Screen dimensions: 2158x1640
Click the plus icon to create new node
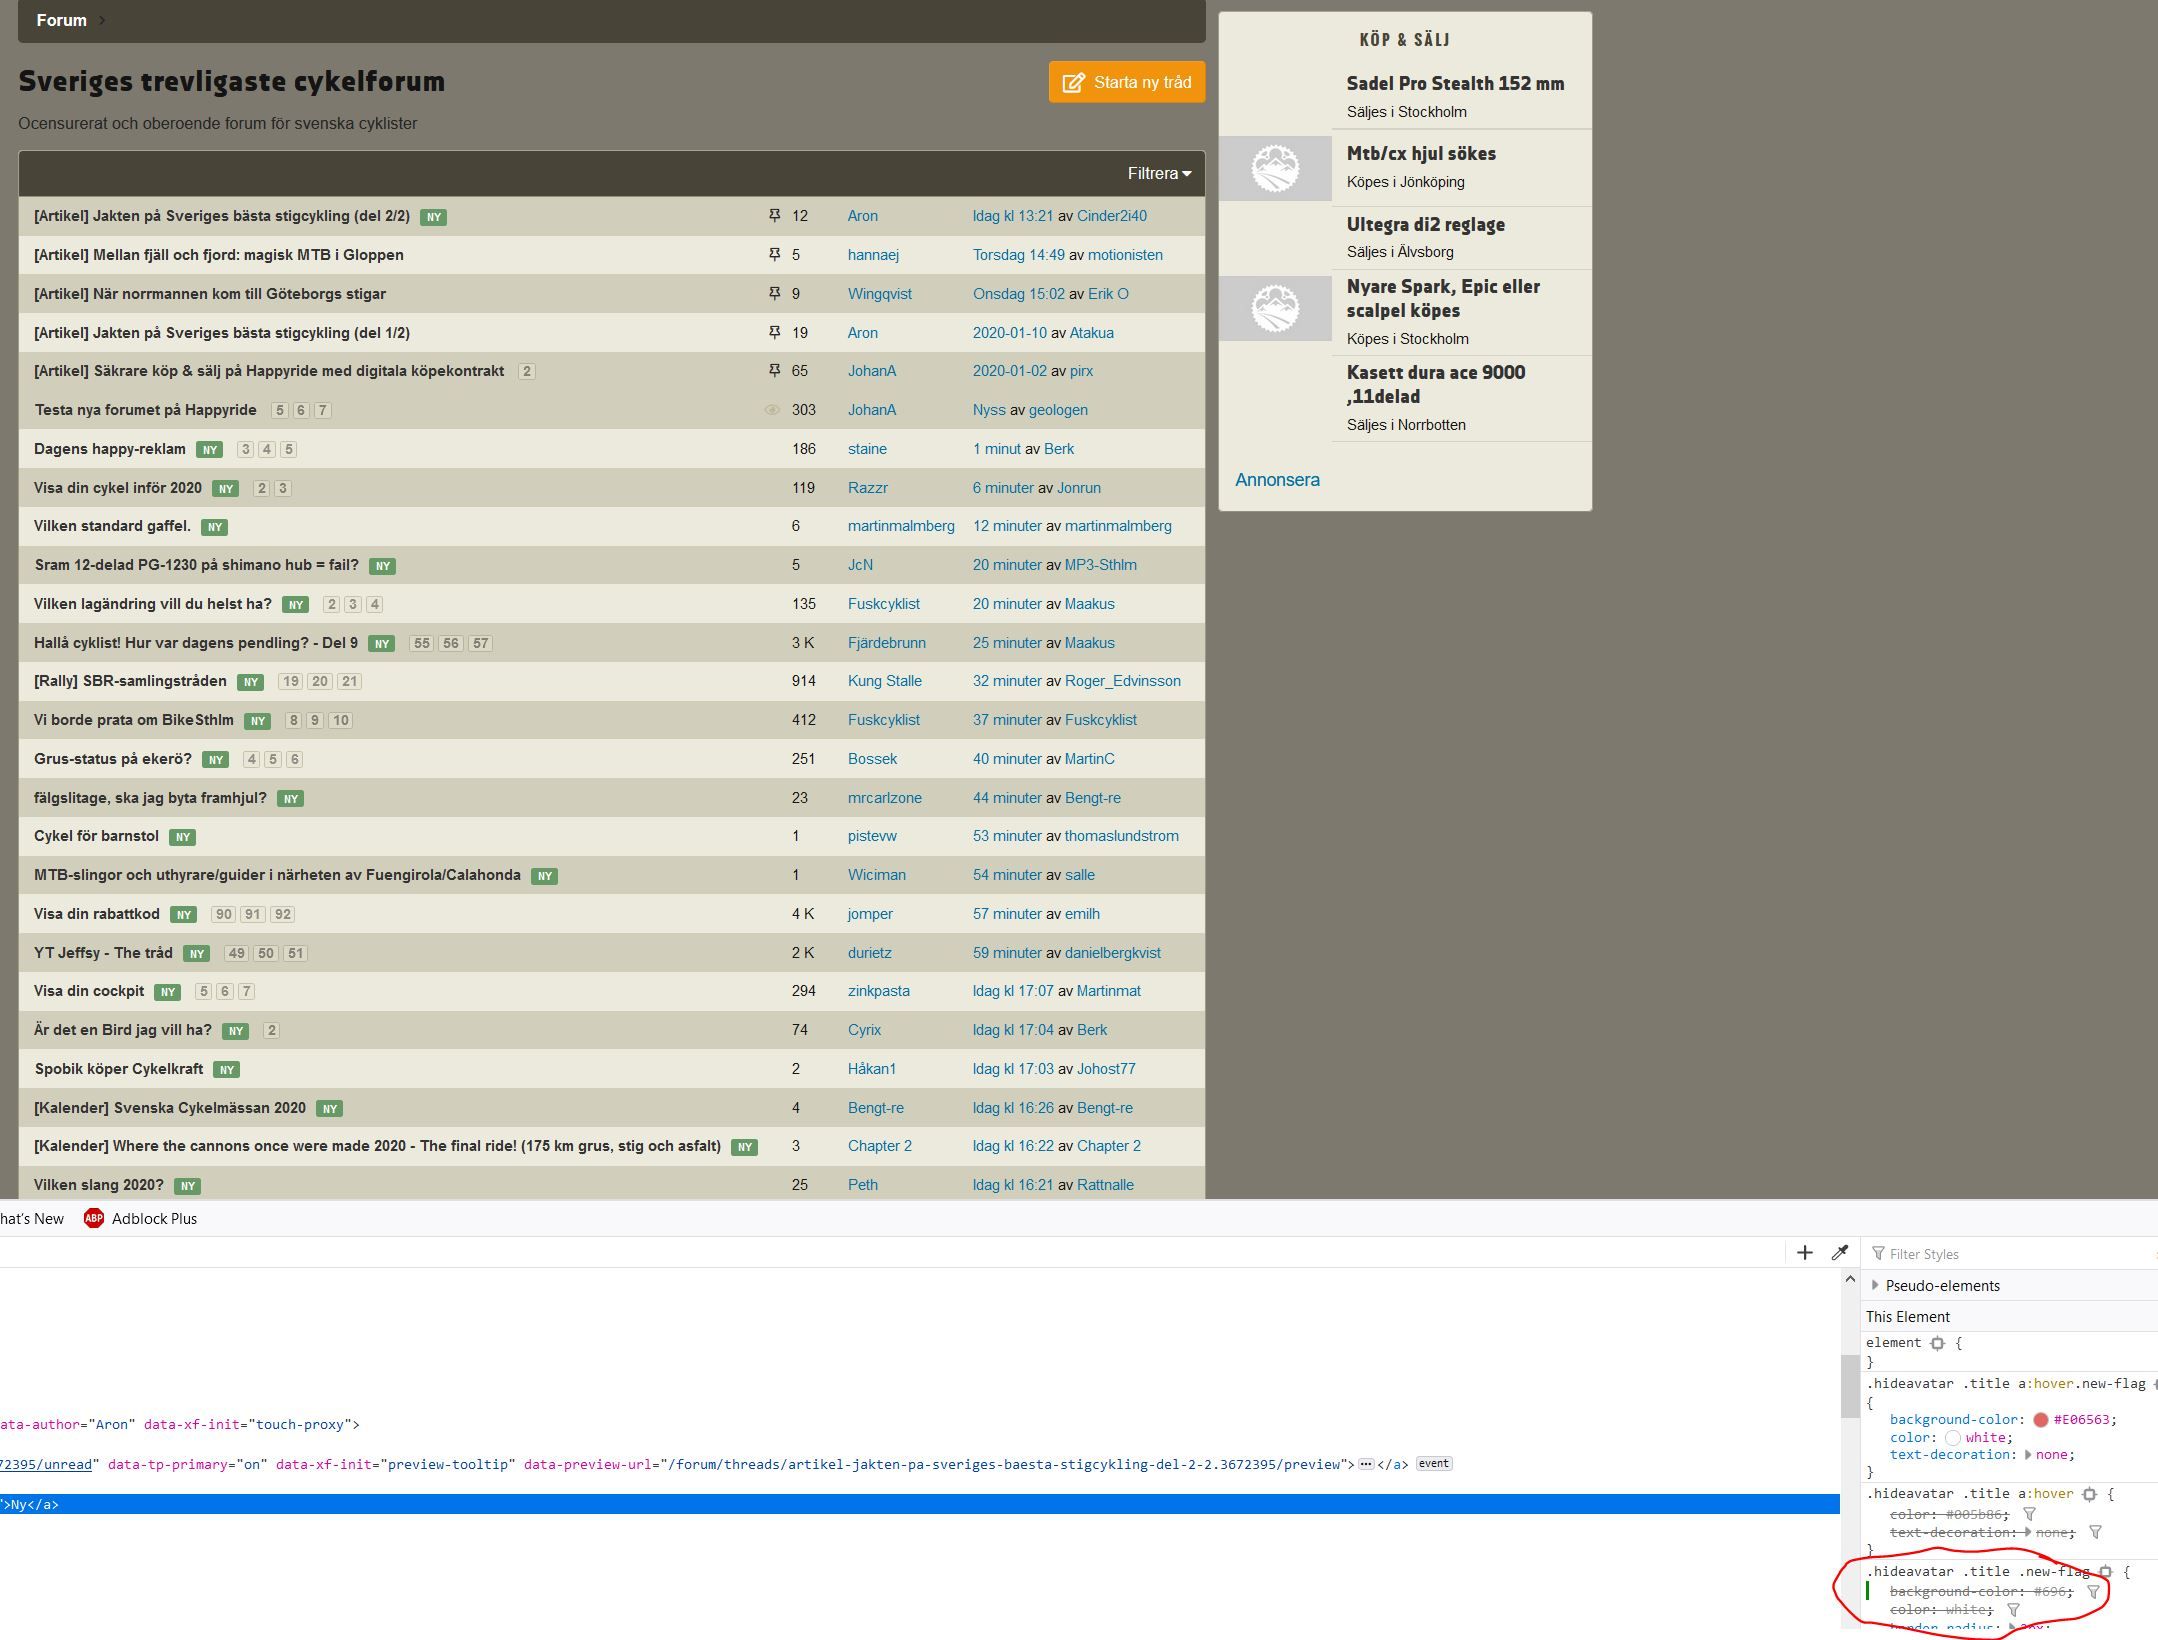pyautogui.click(x=1804, y=1253)
